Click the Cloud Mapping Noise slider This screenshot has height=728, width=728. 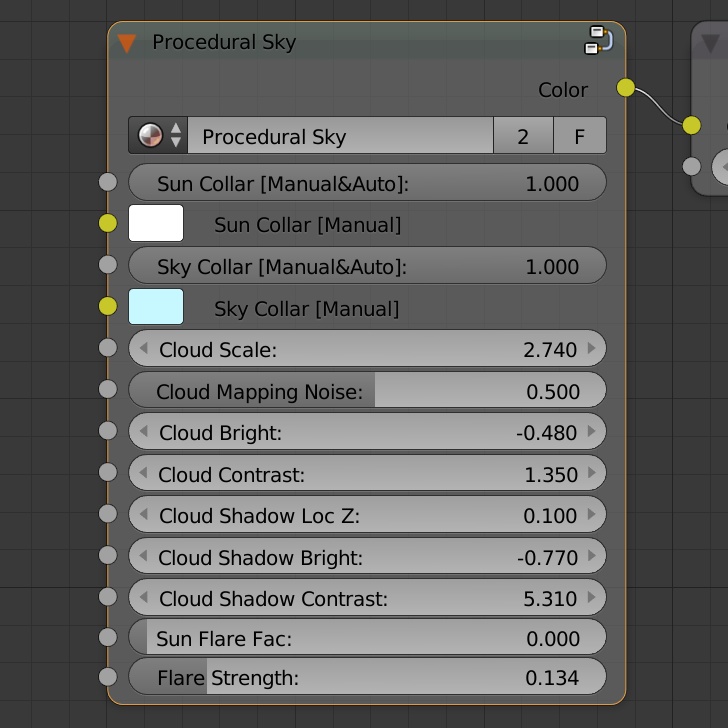pos(367,391)
